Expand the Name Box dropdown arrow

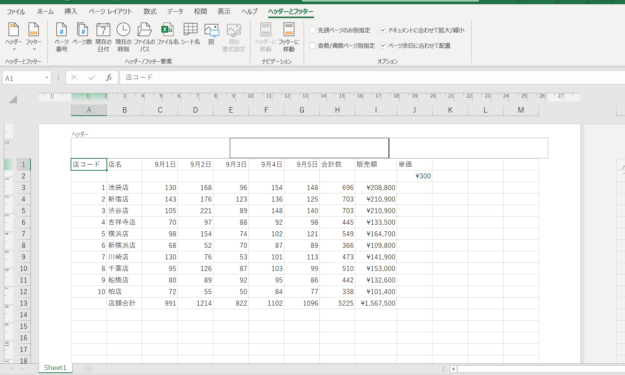point(47,78)
